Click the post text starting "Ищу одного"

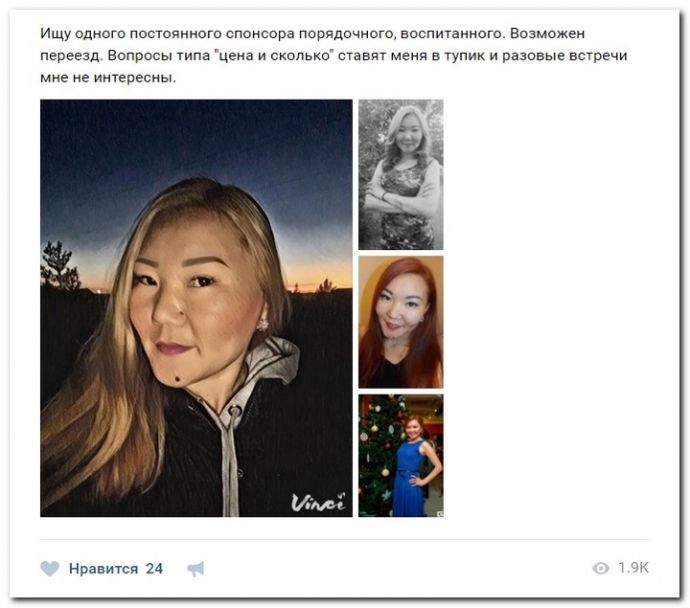[x=334, y=55]
